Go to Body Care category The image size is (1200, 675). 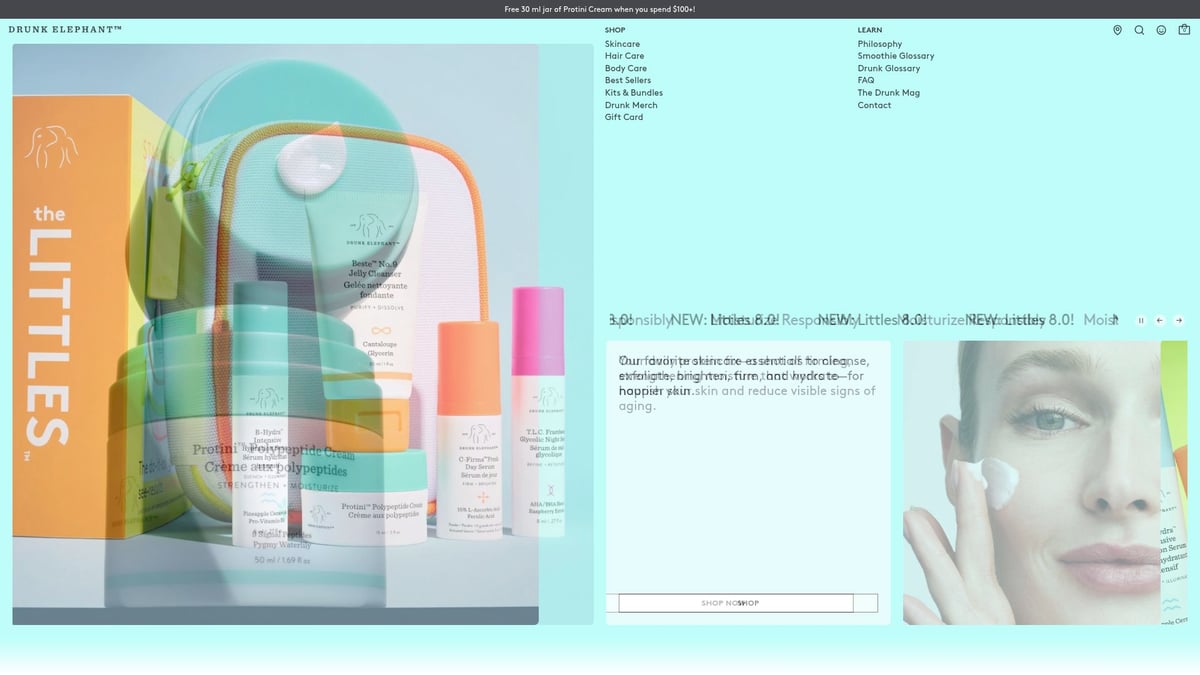(626, 68)
